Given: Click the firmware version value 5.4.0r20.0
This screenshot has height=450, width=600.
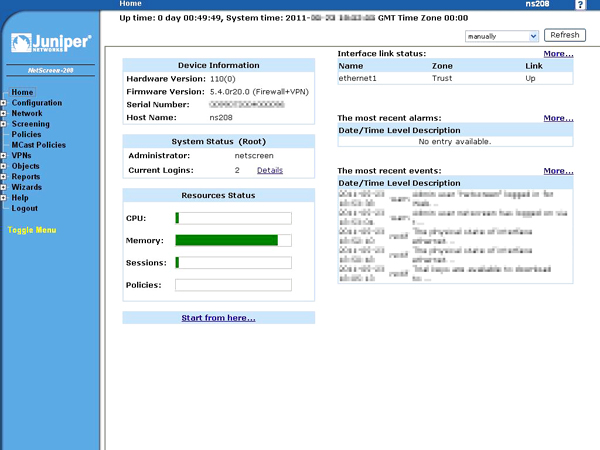Looking at the screenshot, I should [259, 92].
